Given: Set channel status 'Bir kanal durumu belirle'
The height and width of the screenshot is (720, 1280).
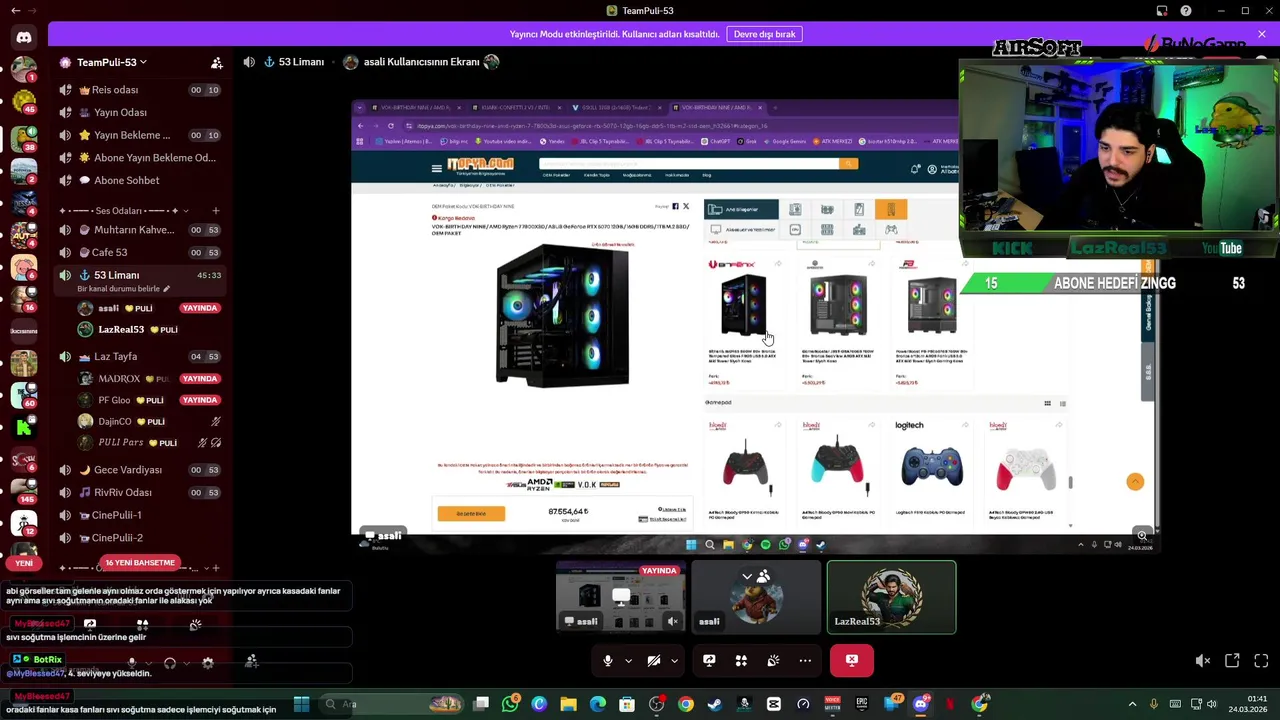Looking at the screenshot, I should 123,289.
